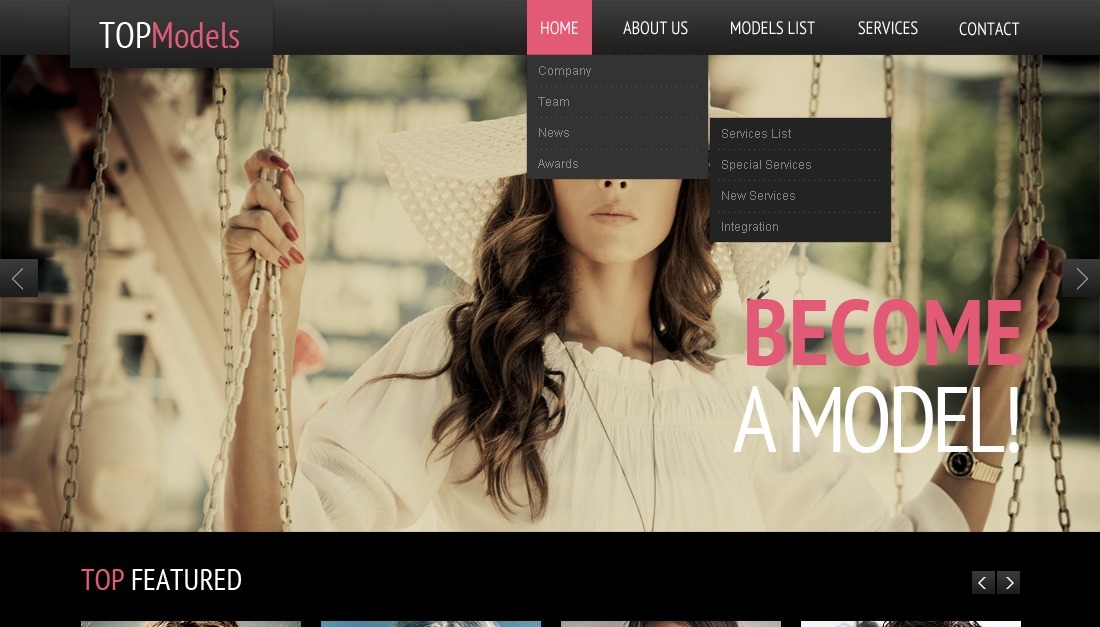Click the TOPModels logo

tap(170, 35)
